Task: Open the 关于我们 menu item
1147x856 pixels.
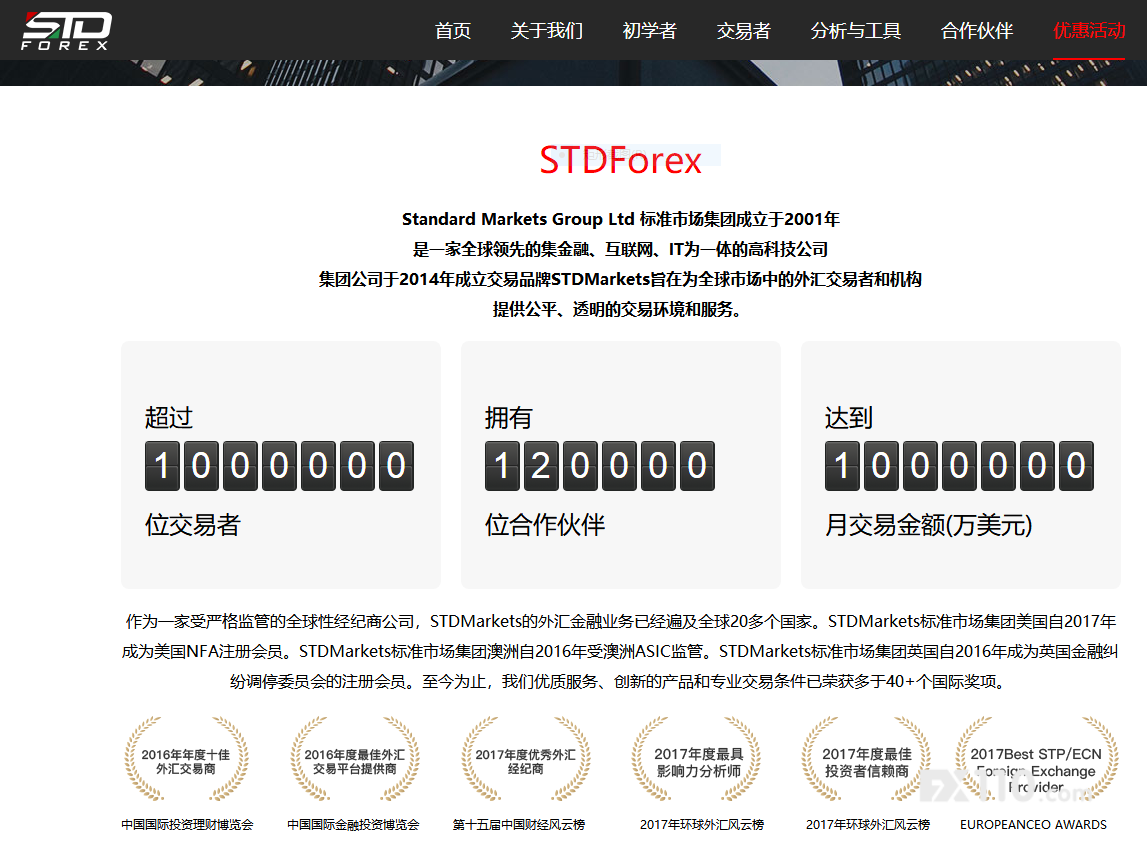Action: [546, 31]
